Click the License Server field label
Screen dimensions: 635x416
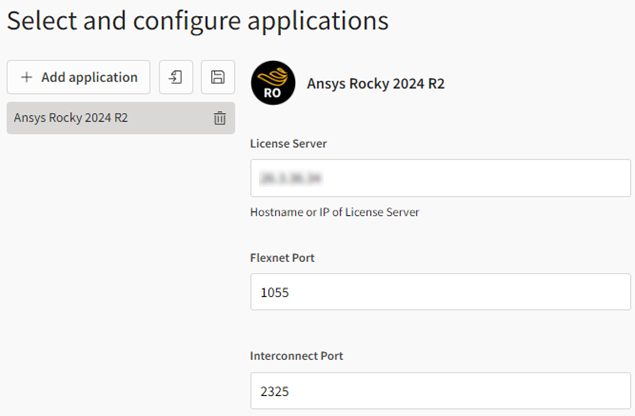click(x=288, y=143)
